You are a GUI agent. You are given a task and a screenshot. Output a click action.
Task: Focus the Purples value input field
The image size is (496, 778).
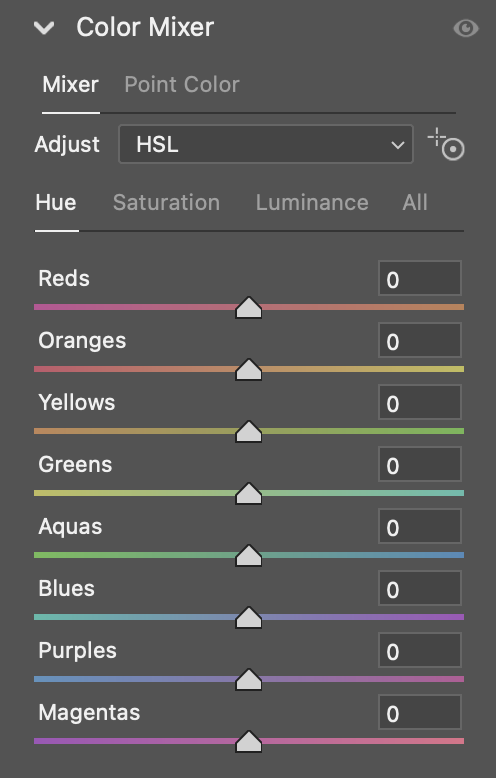[x=420, y=650]
